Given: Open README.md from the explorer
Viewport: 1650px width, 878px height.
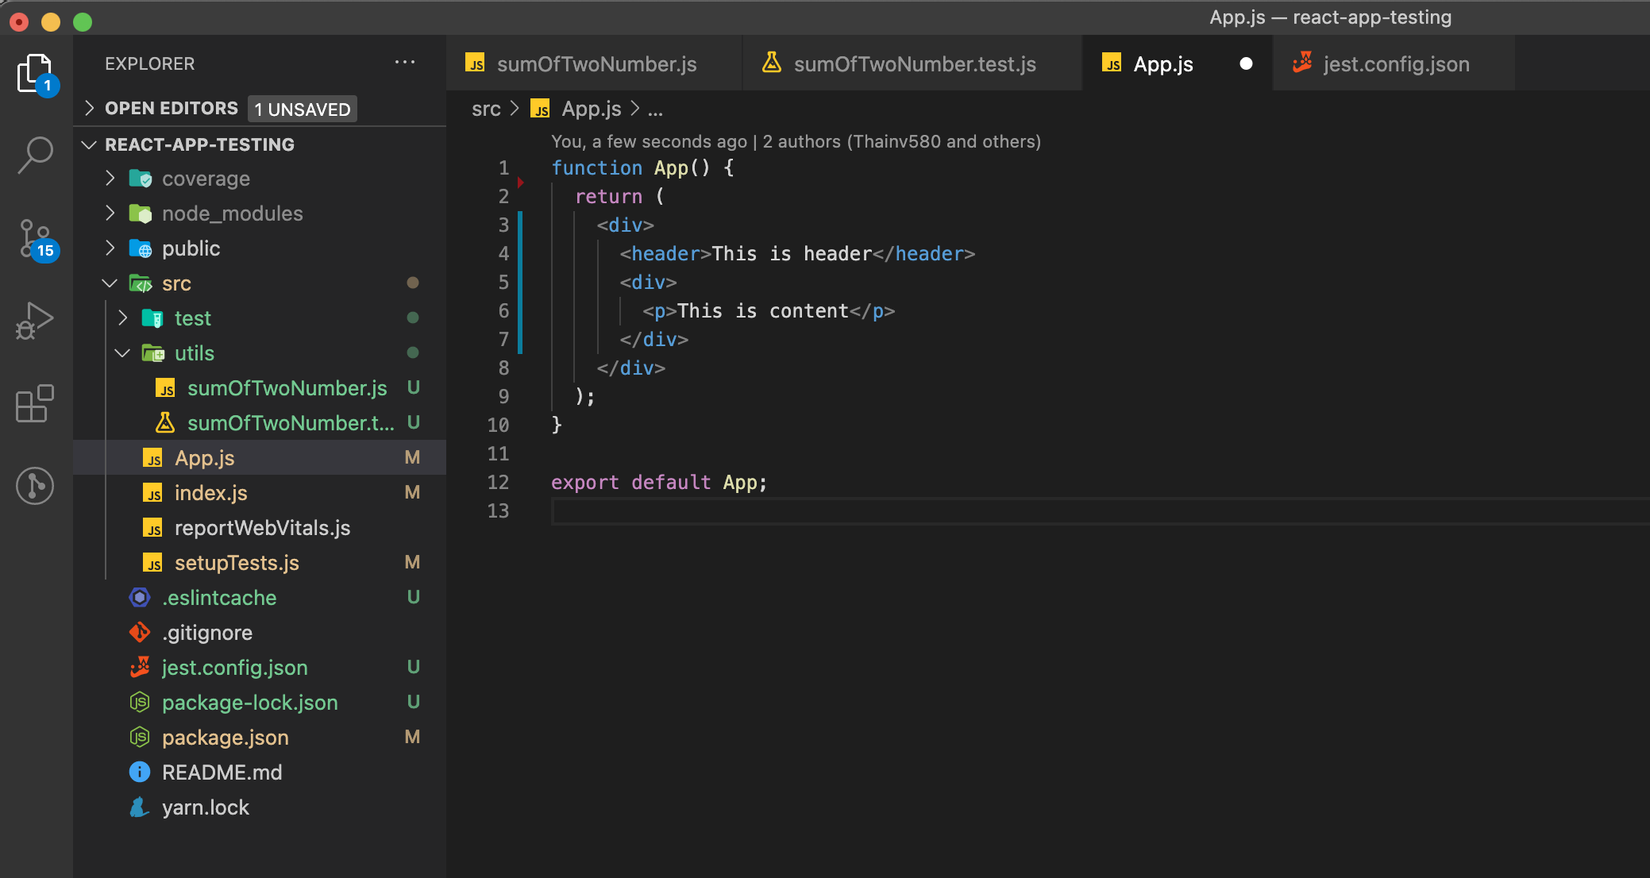Looking at the screenshot, I should (221, 773).
